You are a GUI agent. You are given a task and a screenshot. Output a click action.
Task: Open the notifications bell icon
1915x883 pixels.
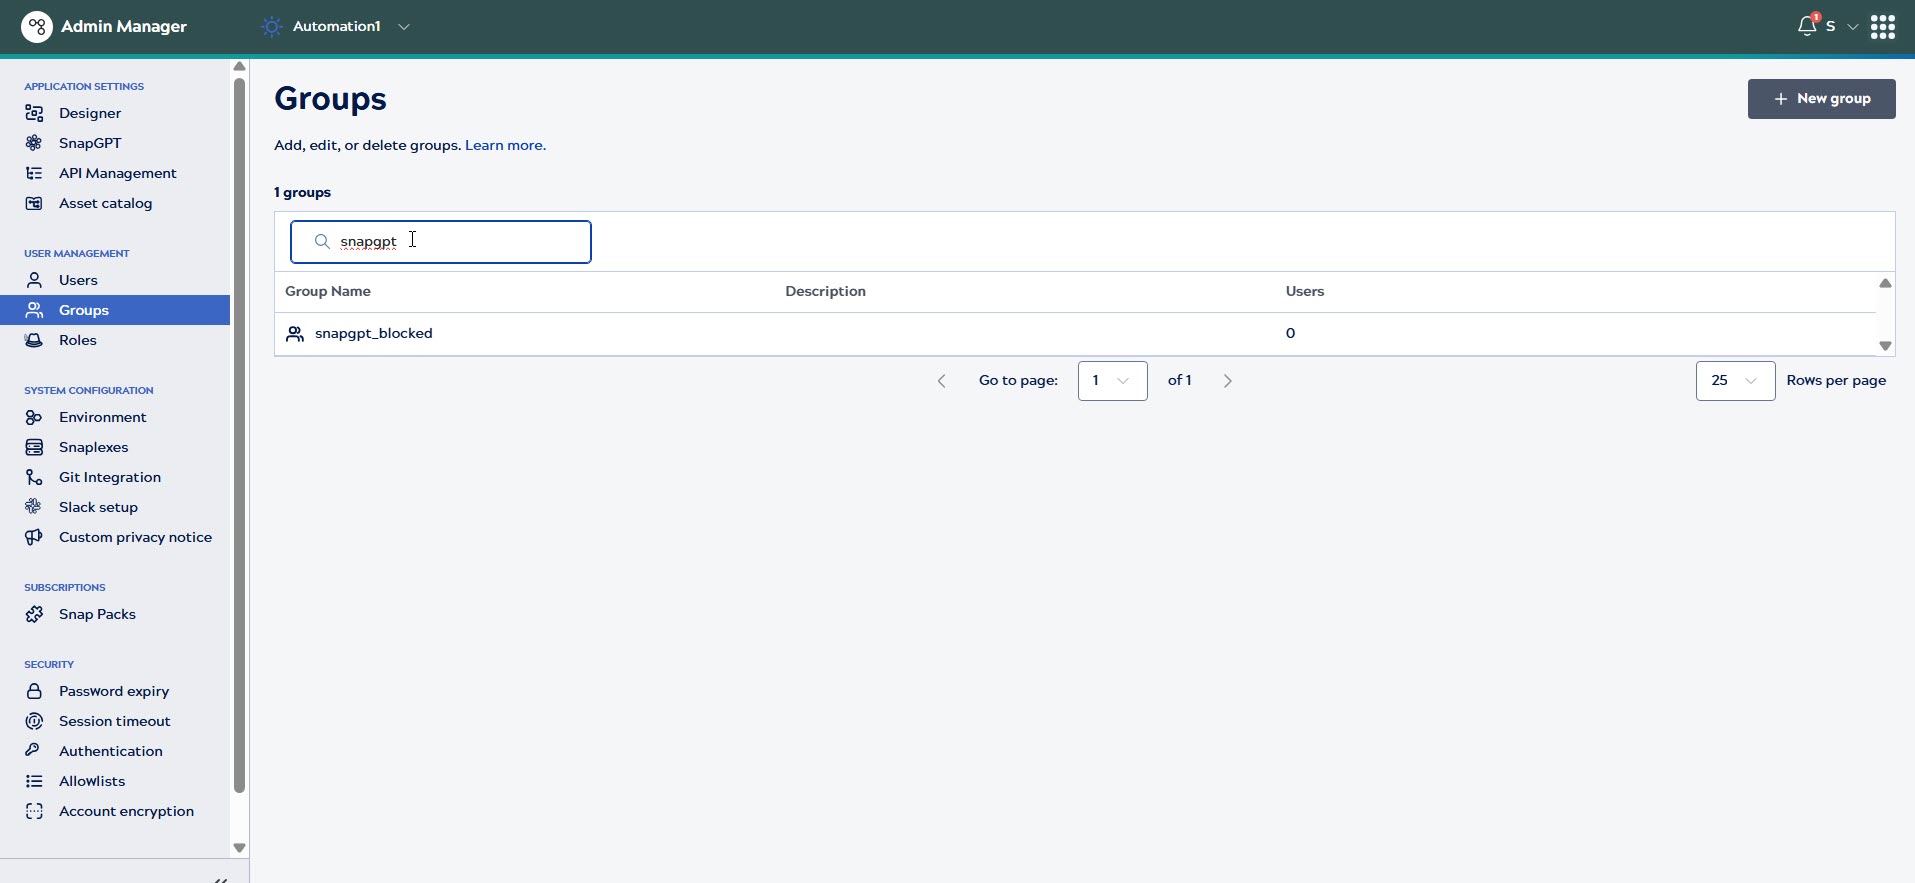coord(1806,26)
